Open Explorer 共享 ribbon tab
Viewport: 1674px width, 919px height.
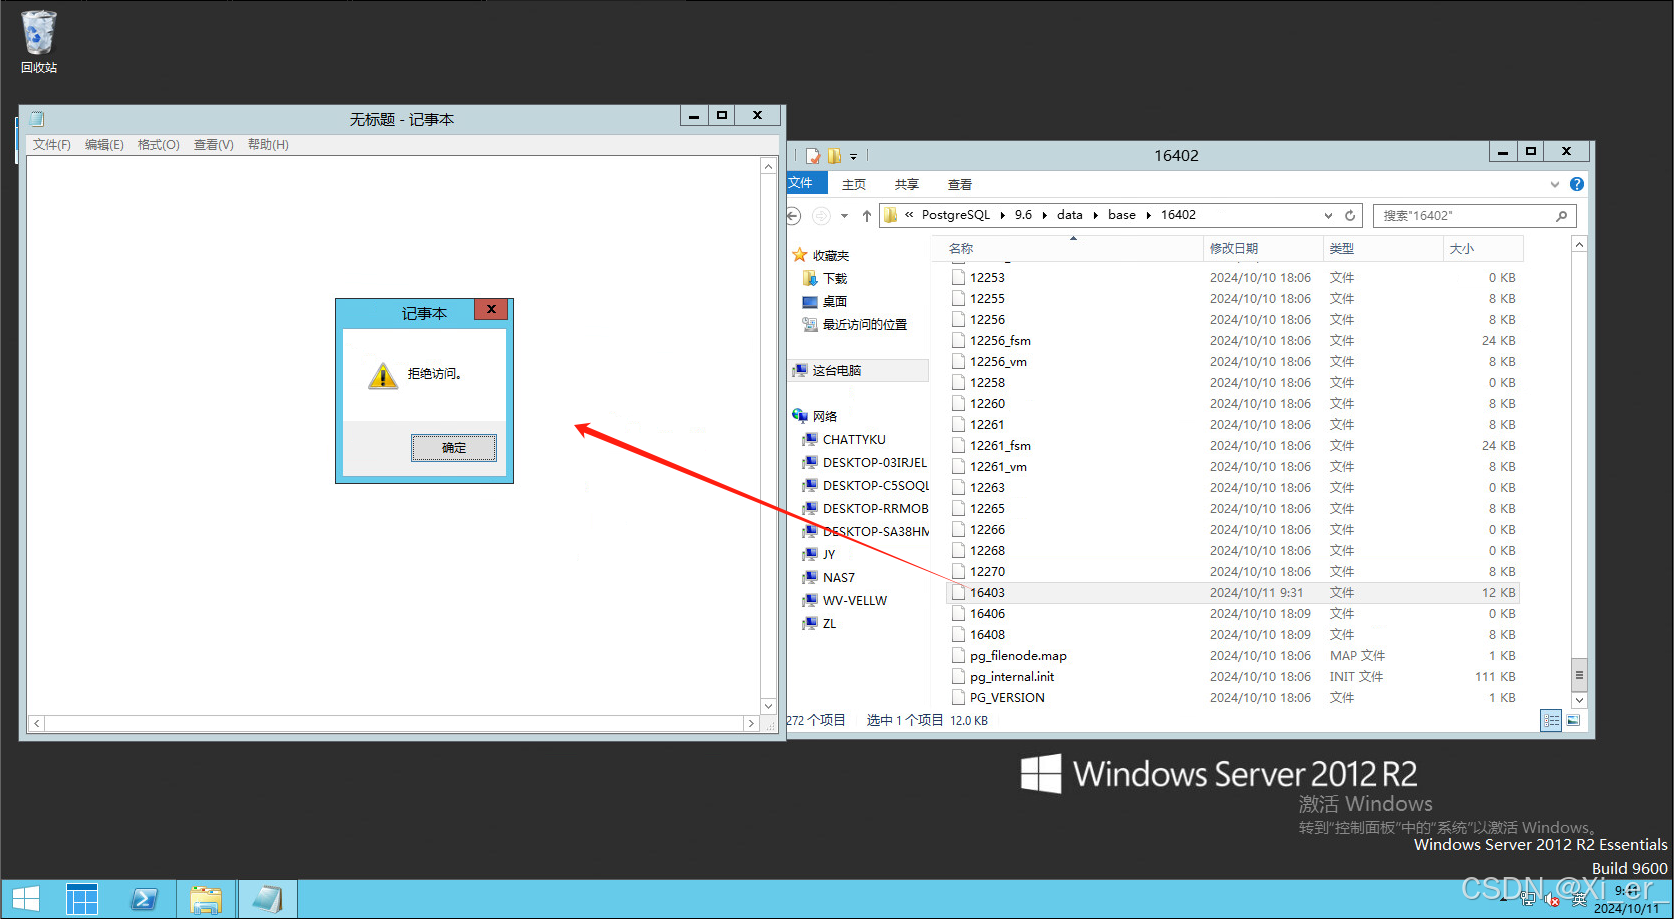coord(907,184)
